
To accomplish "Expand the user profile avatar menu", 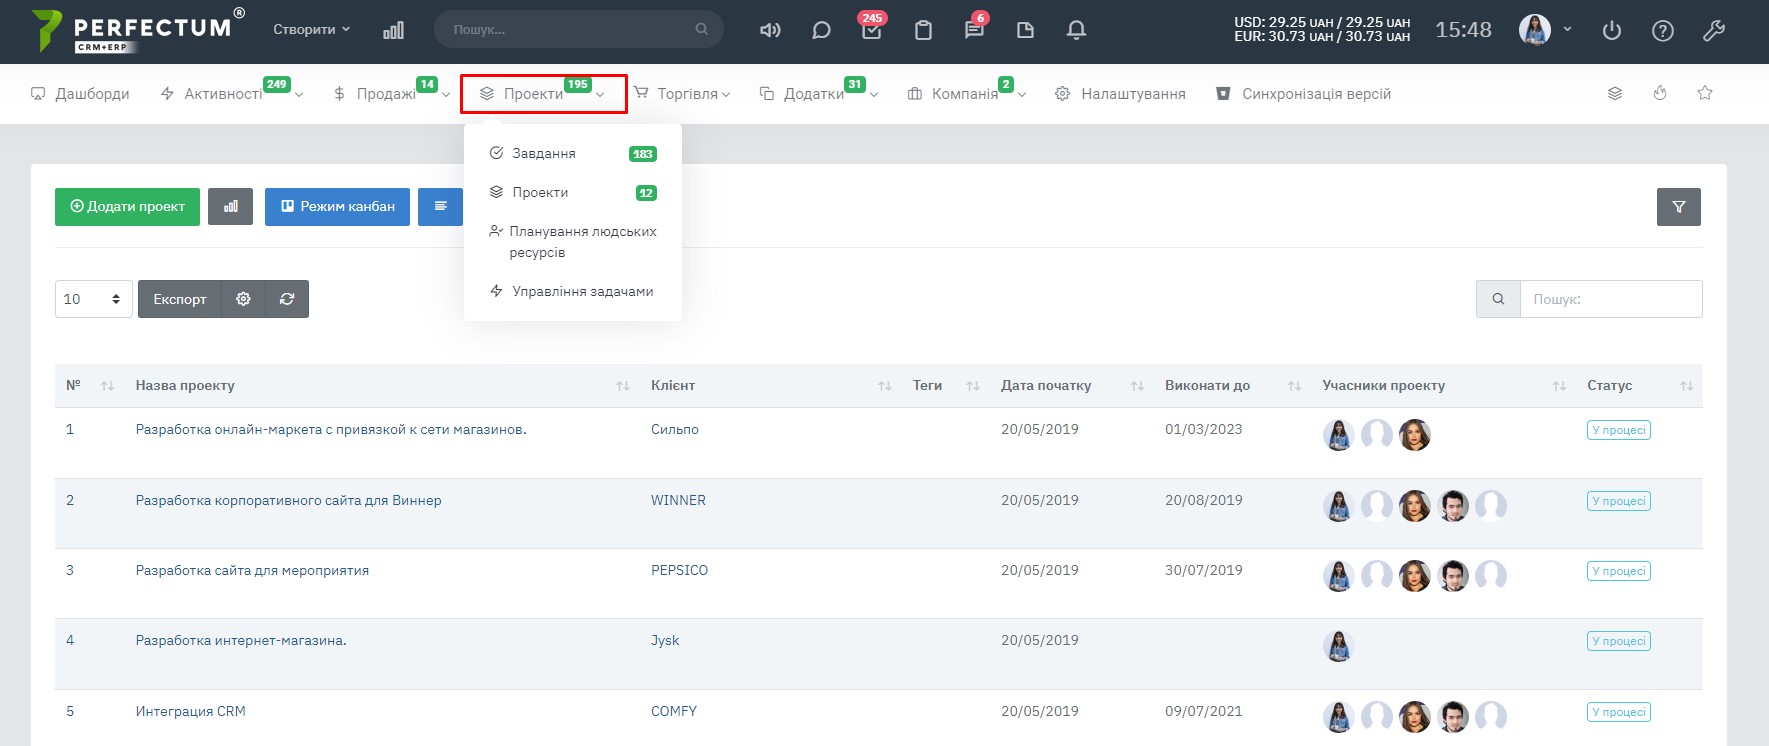I will pyautogui.click(x=1544, y=30).
